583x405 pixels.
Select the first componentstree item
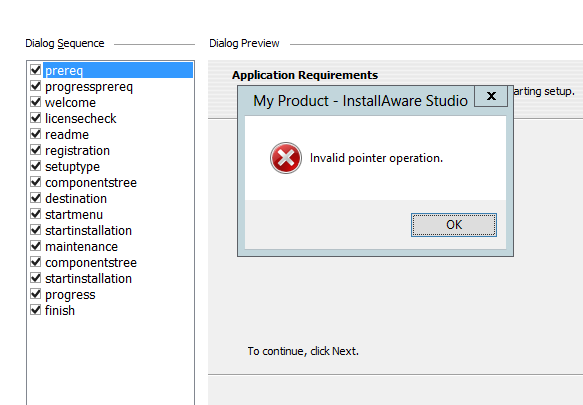coord(91,183)
